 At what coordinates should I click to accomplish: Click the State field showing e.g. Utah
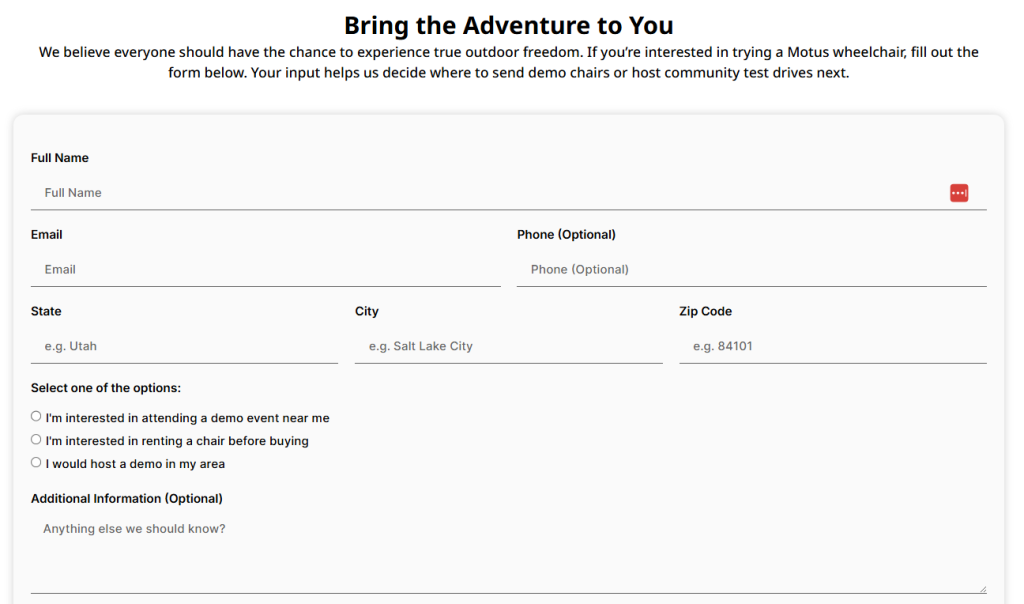tap(184, 346)
